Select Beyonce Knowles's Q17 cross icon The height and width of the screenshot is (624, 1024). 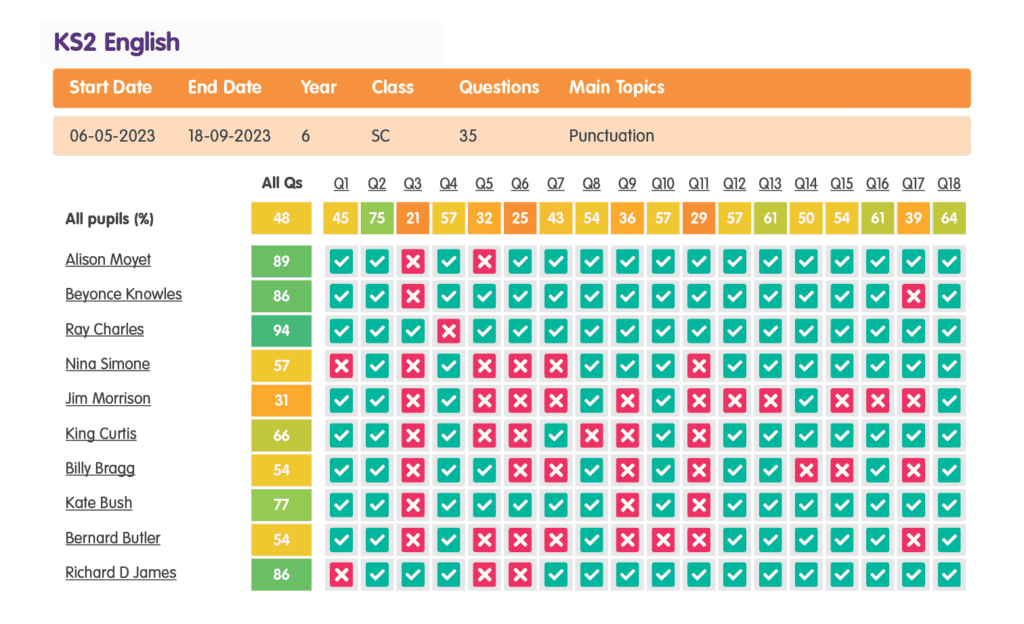point(913,294)
